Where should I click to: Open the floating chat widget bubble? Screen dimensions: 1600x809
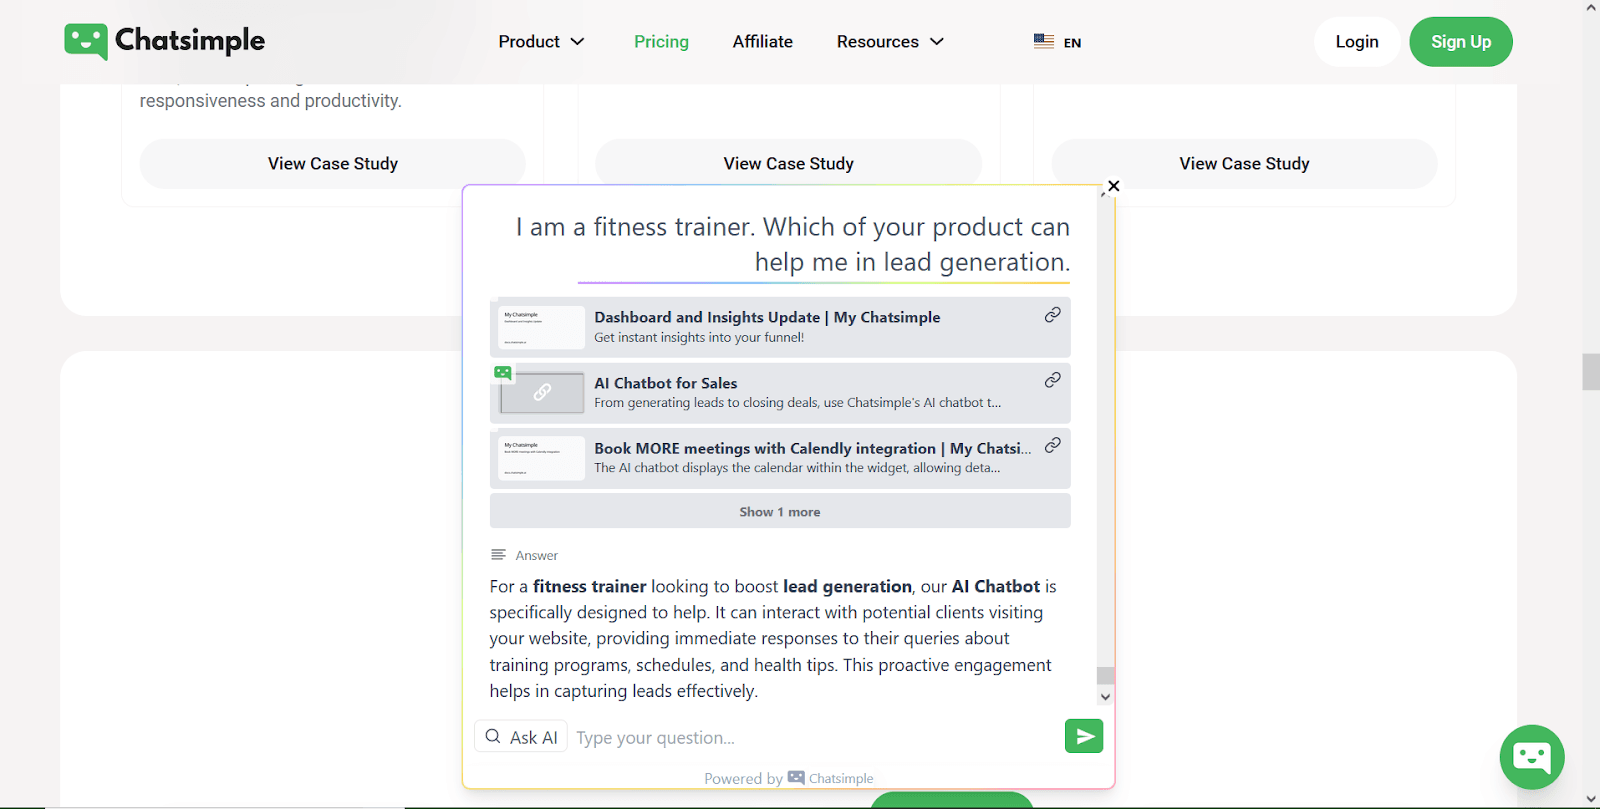click(1531, 757)
